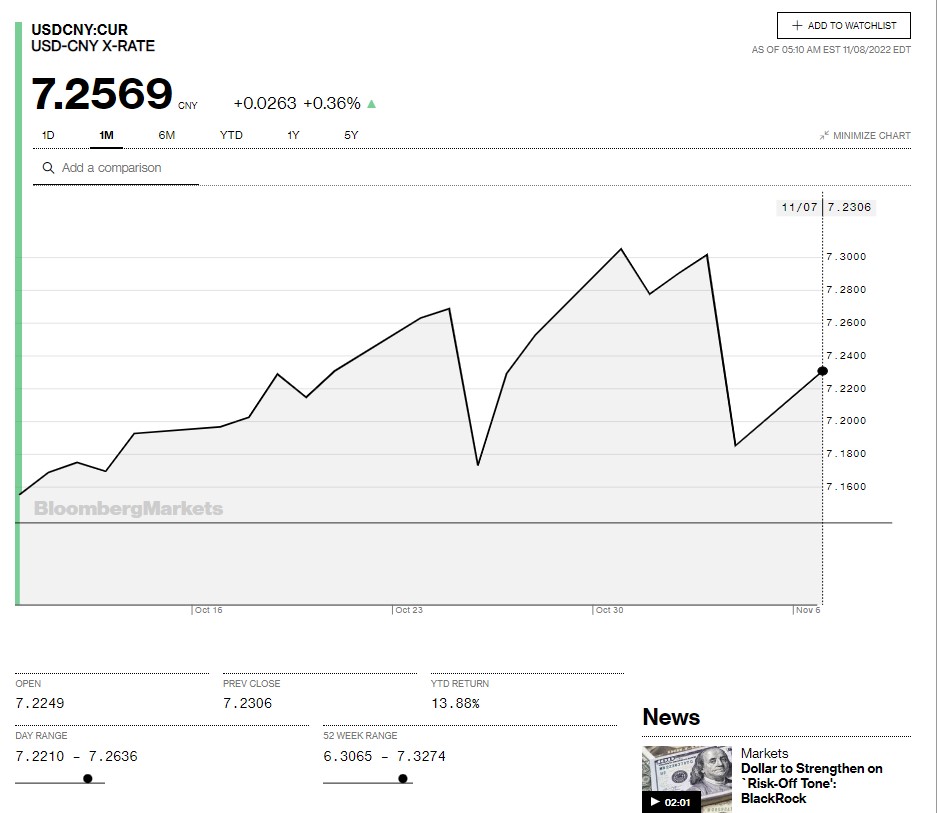The height and width of the screenshot is (813, 941).
Task: Focus the Add a comparison field
Action: (125, 168)
